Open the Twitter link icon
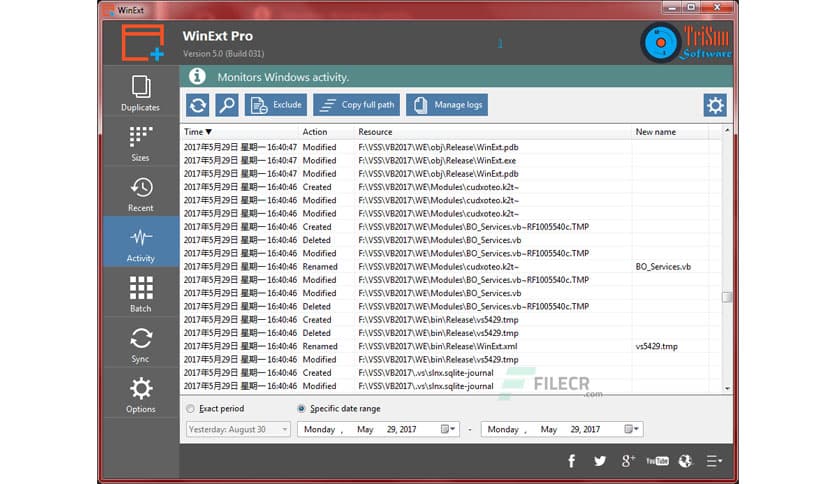The image size is (836, 484). click(x=600, y=461)
